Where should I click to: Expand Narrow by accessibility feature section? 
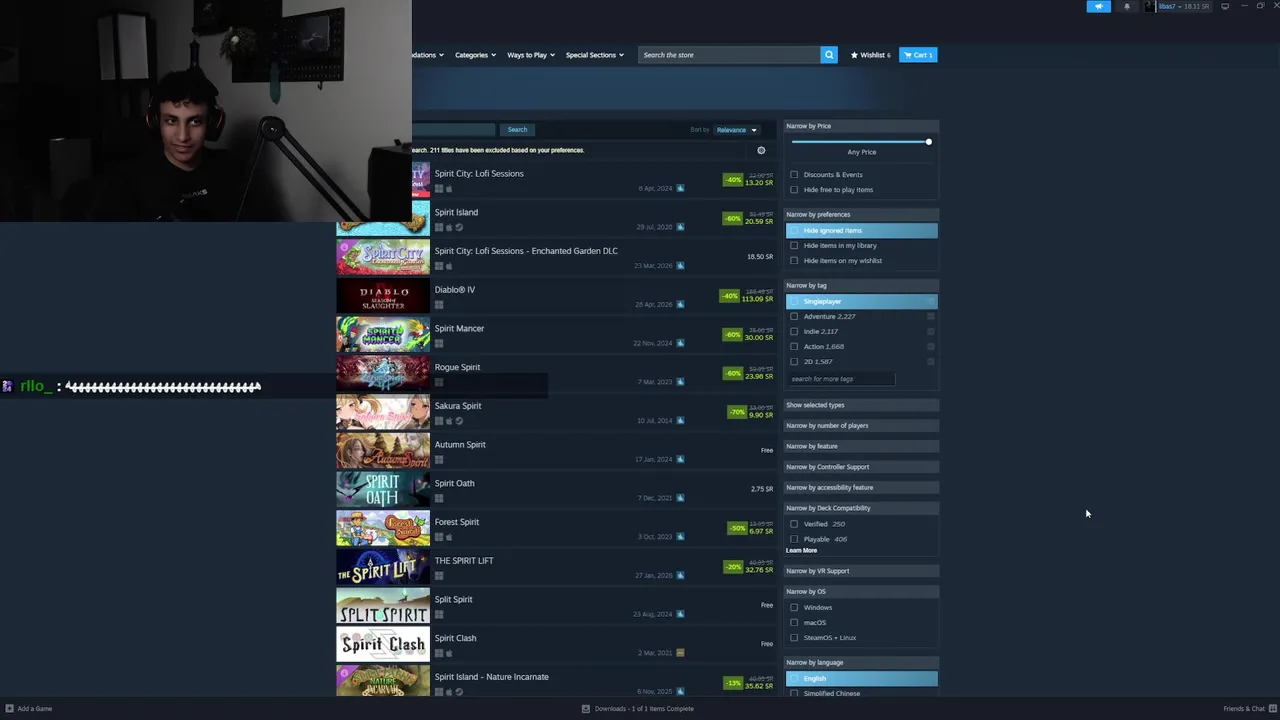point(861,488)
